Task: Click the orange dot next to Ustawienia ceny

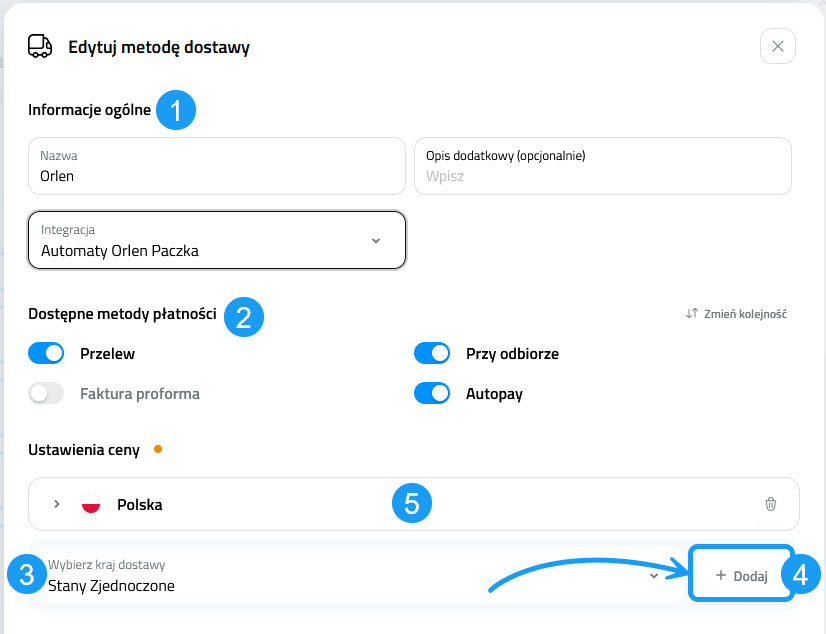Action: point(157,449)
